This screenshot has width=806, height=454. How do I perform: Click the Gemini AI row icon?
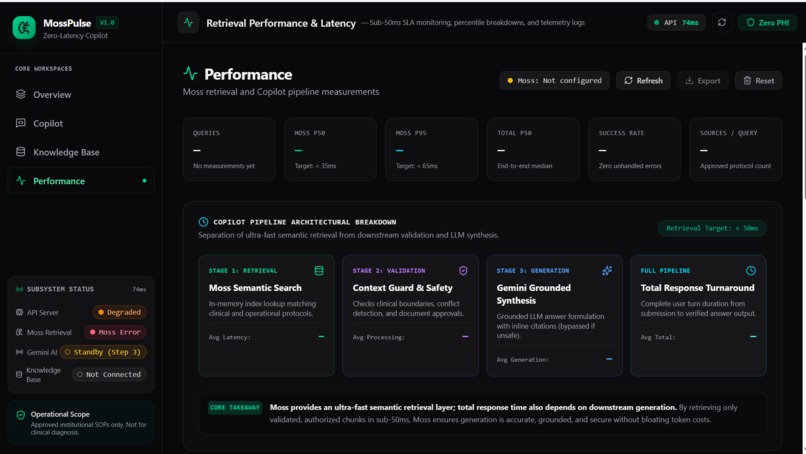pos(20,352)
